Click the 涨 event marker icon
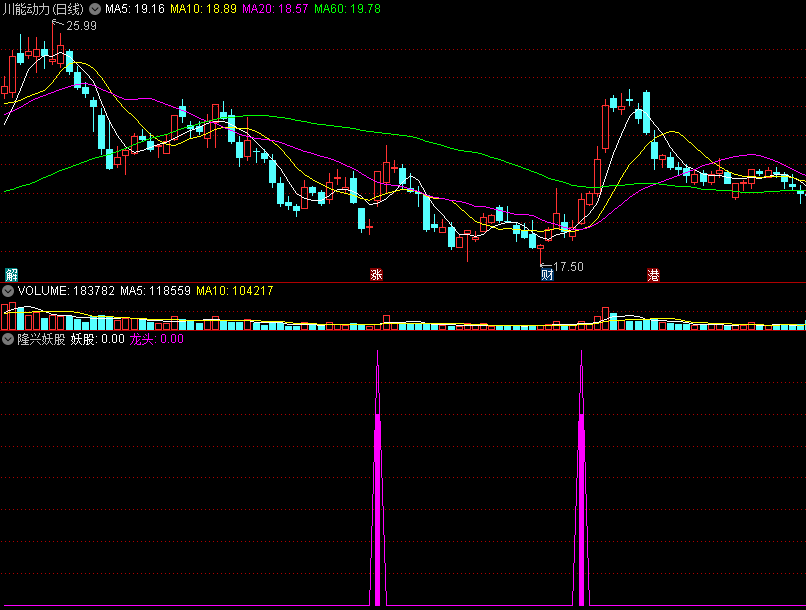806x610 pixels. (x=376, y=275)
